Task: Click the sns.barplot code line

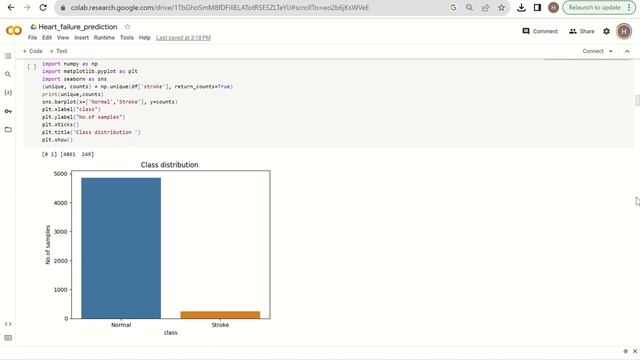Action: (110, 102)
